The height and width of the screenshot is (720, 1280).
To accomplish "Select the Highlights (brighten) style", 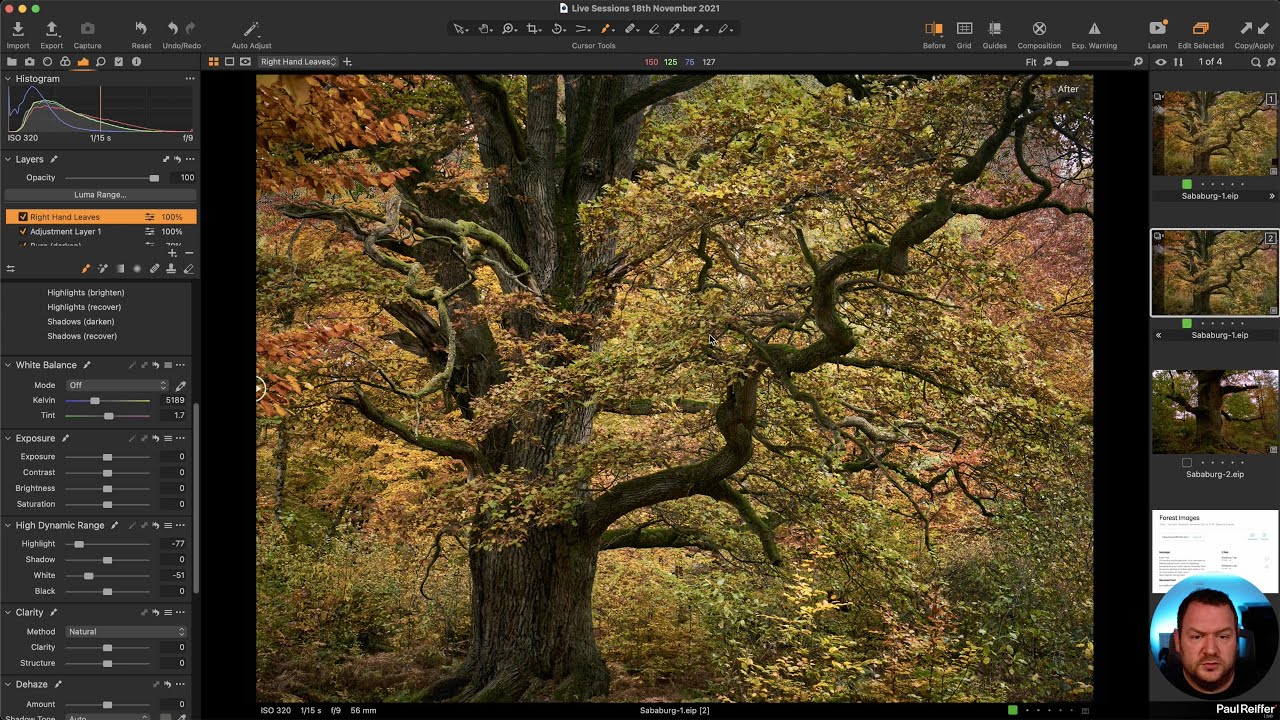I will (x=86, y=293).
